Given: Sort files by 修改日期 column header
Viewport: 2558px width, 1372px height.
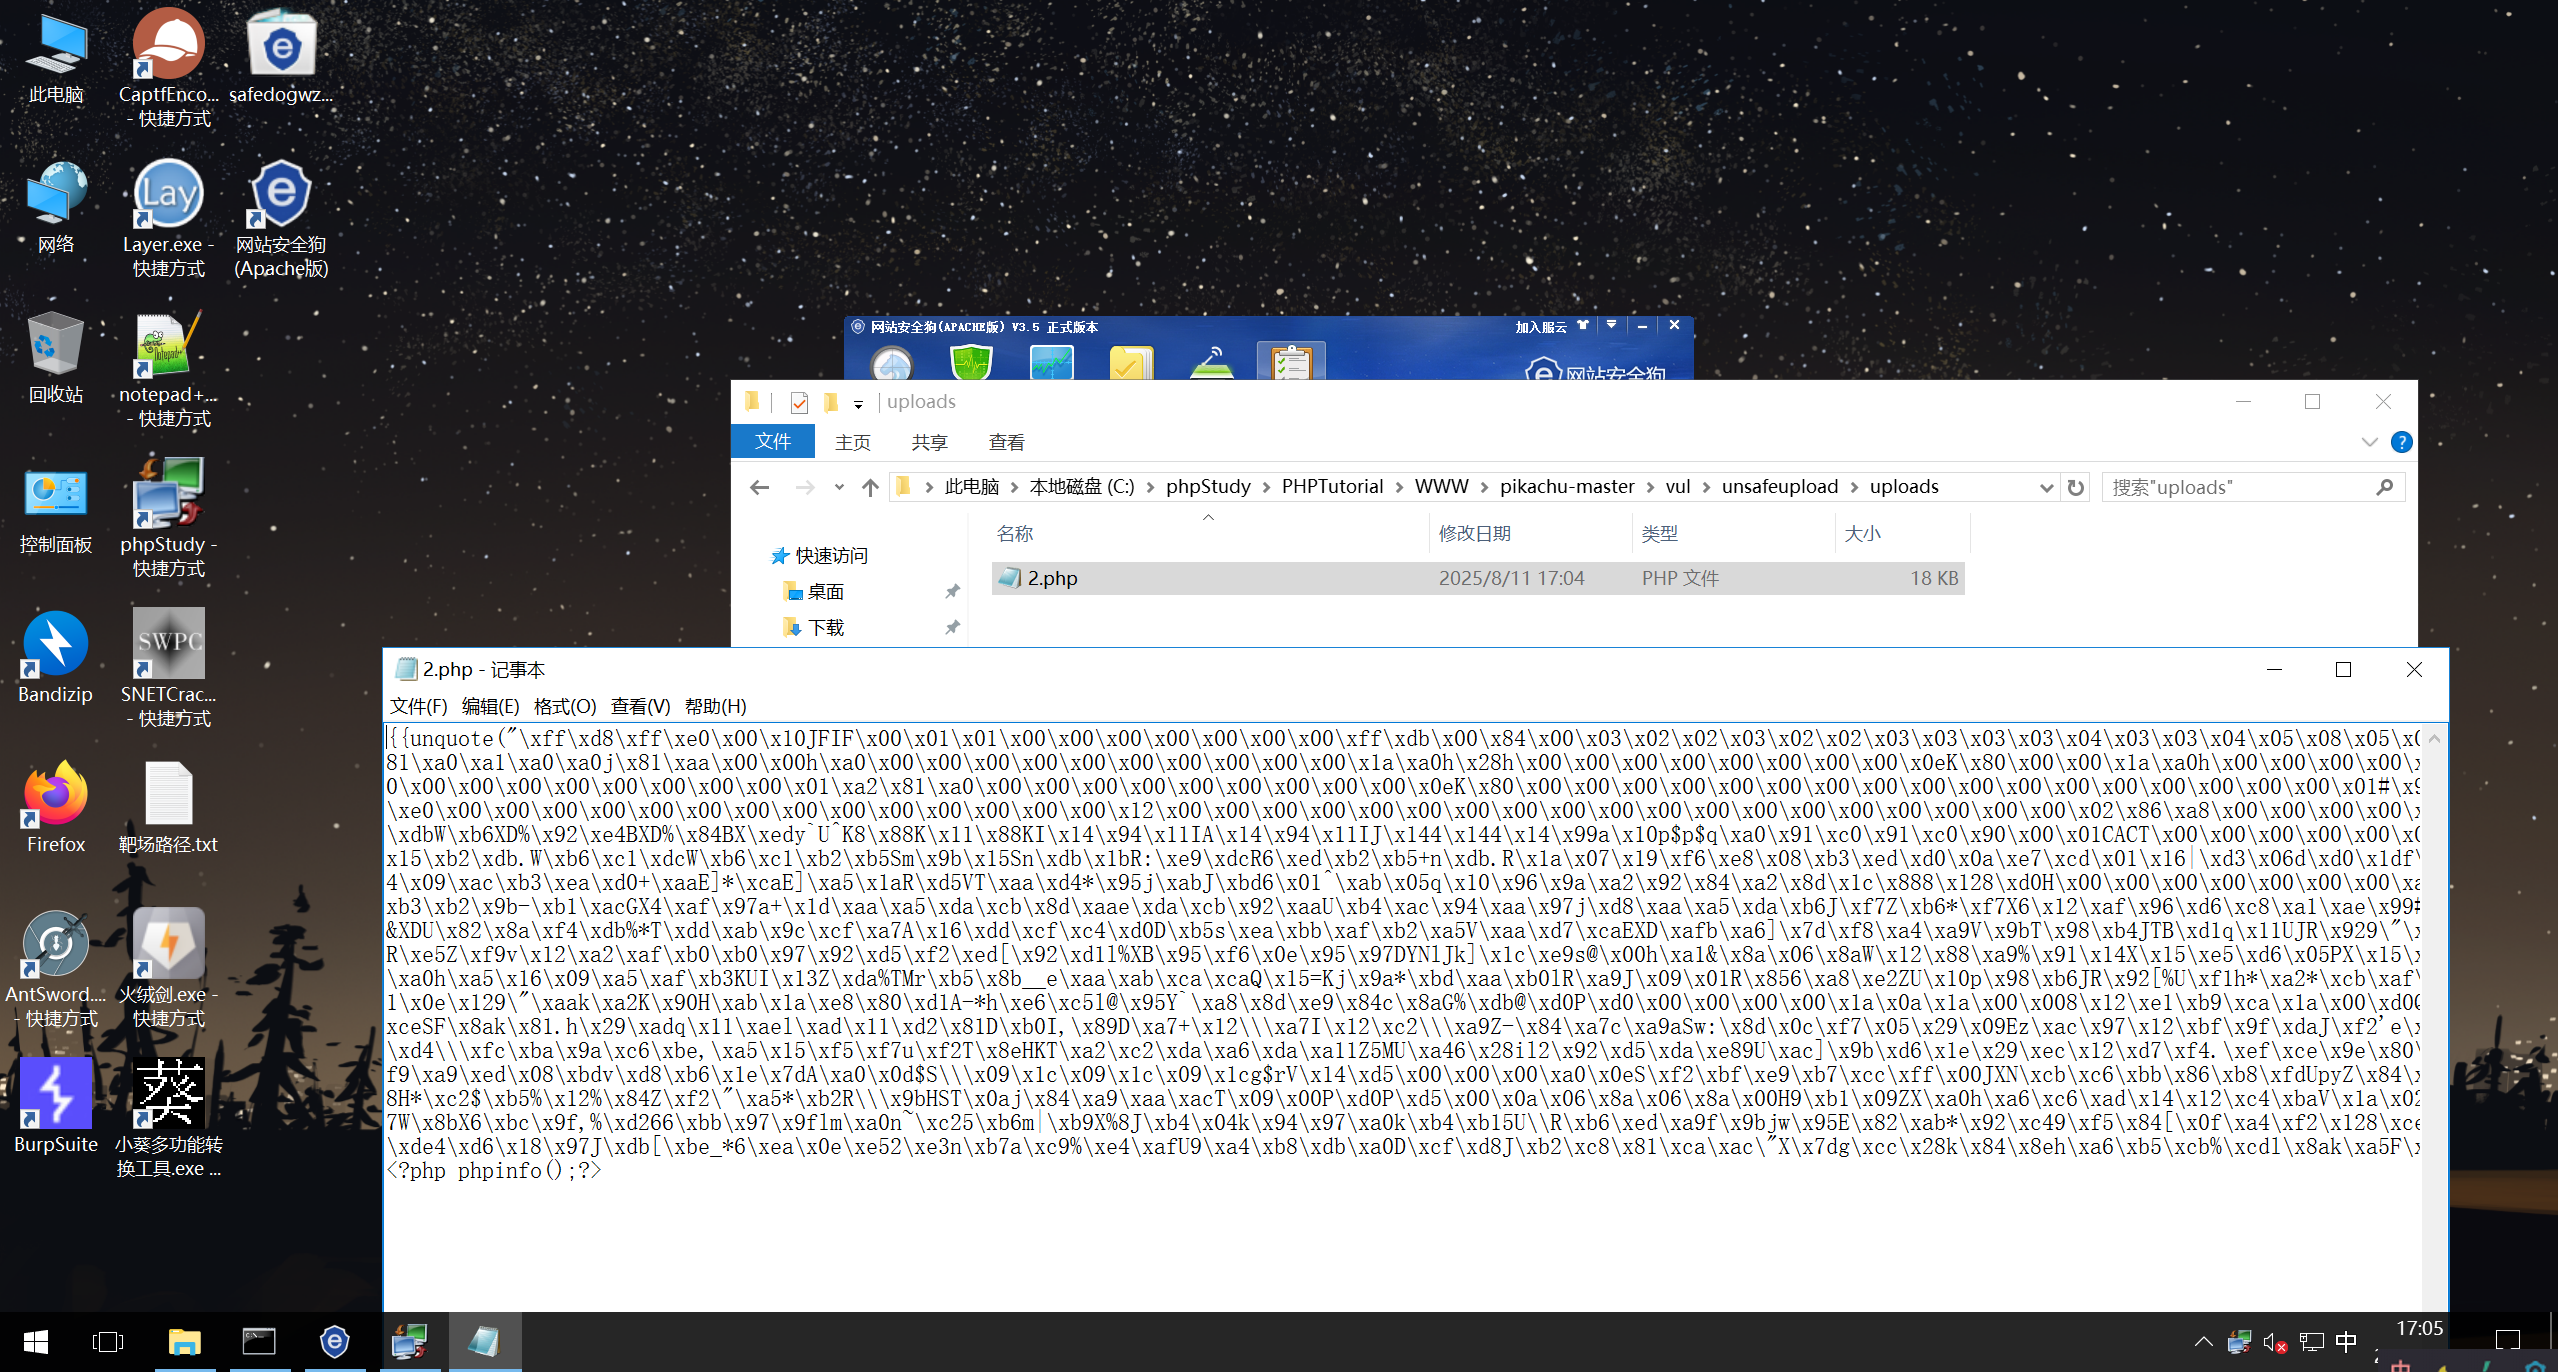Looking at the screenshot, I should pyautogui.click(x=1474, y=533).
